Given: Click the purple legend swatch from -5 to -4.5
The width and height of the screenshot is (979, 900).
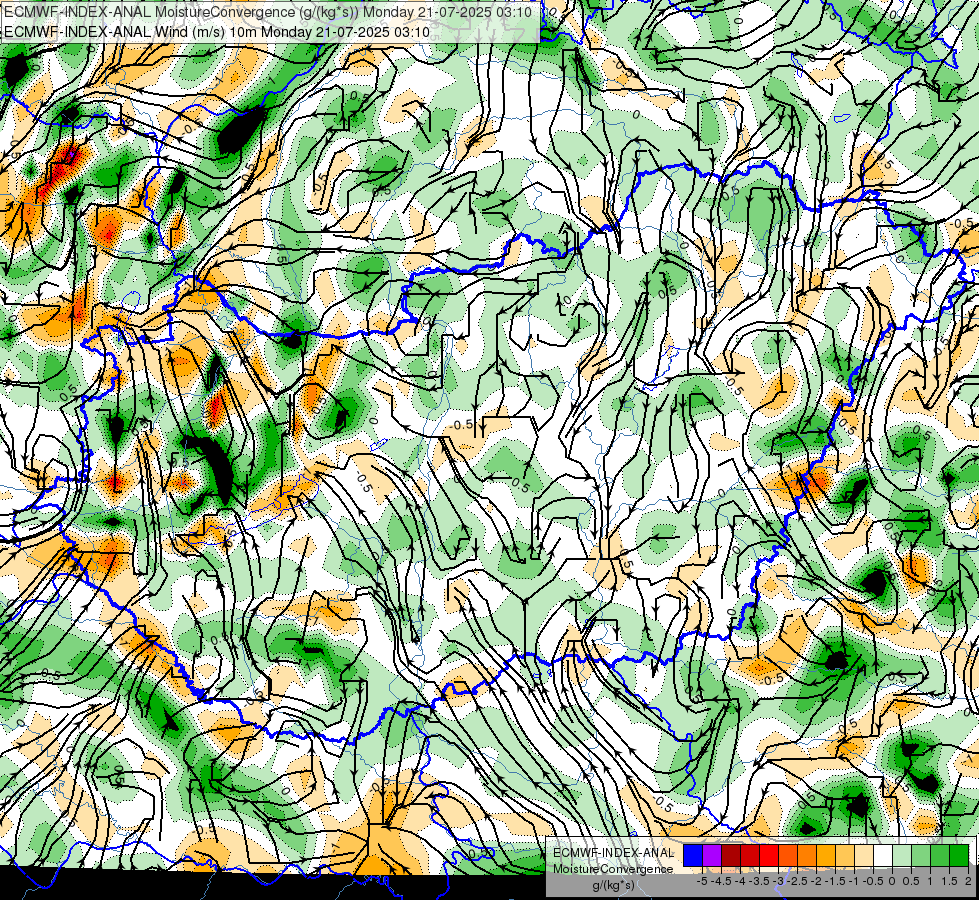Looking at the screenshot, I should click(712, 855).
